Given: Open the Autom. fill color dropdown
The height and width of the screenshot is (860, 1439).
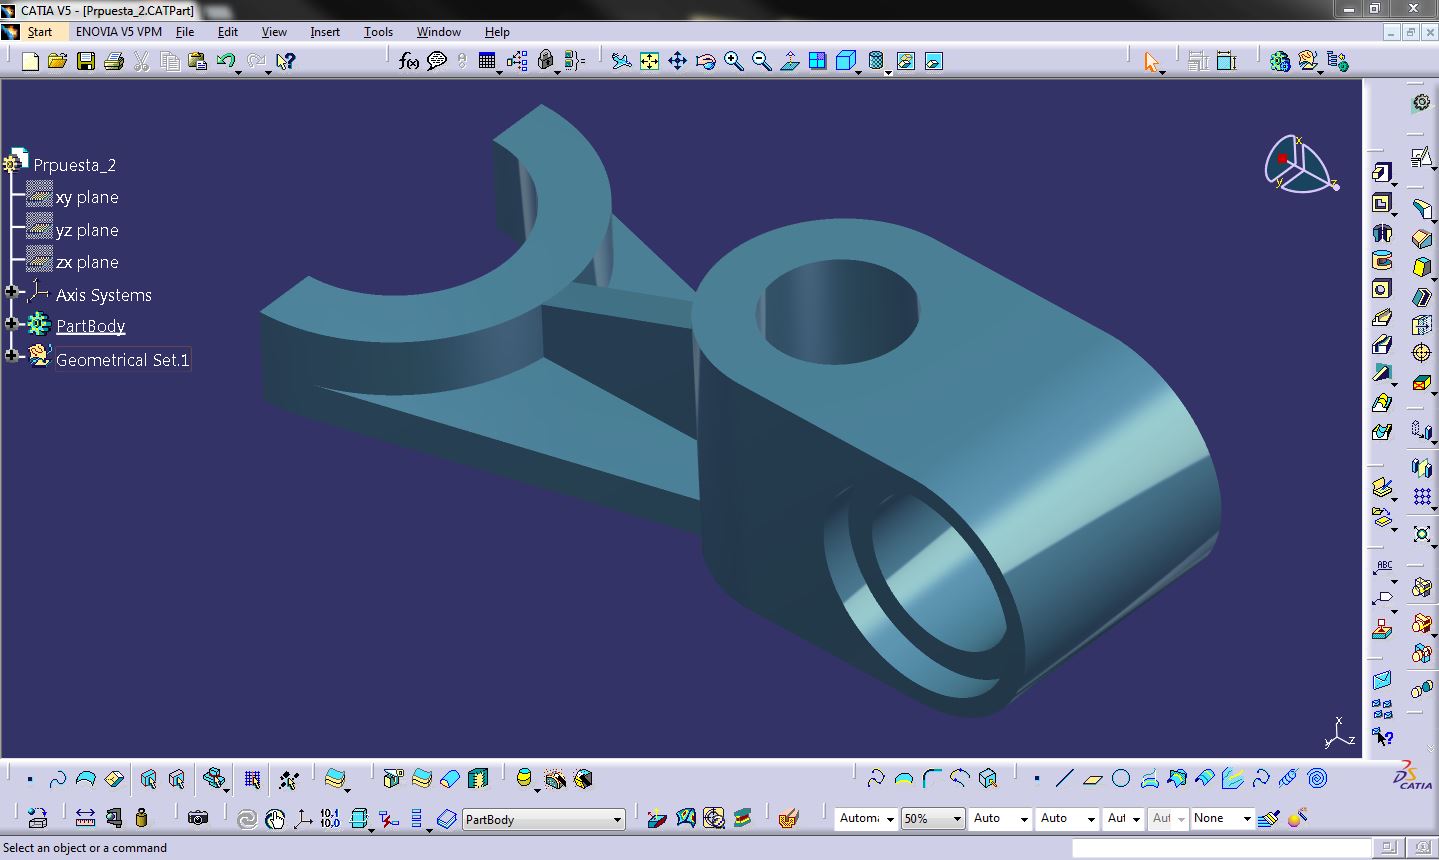Looking at the screenshot, I should (x=865, y=819).
